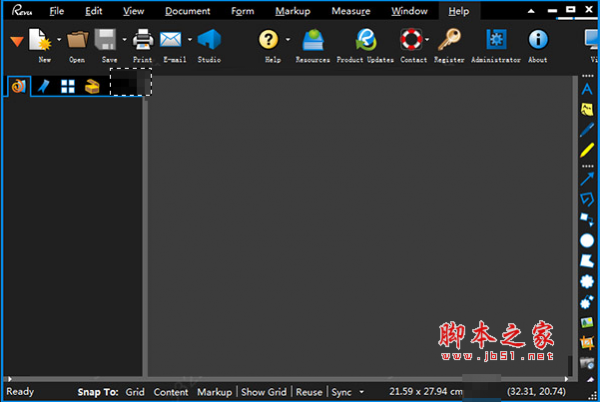The image size is (600, 402).
Task: Select the yellow Highlight tool in right toolbar
Action: 587,149
